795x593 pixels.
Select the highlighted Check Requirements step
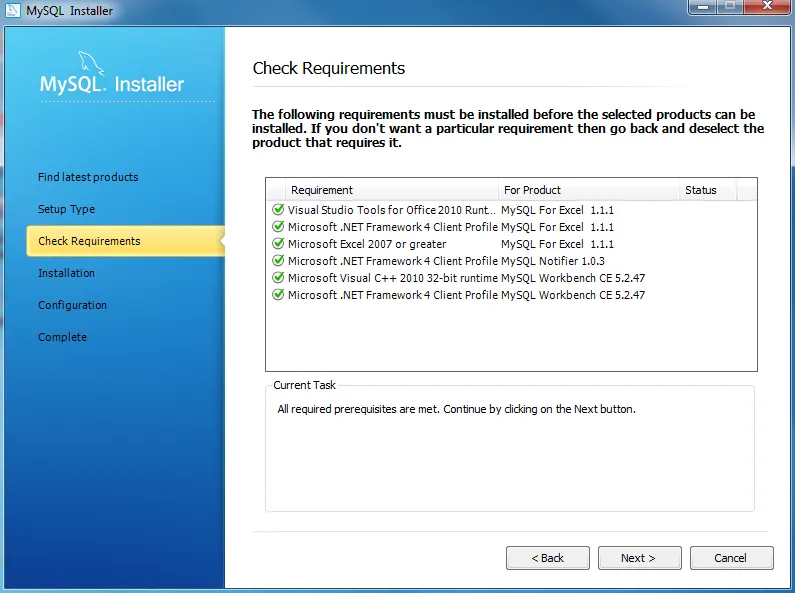(89, 241)
